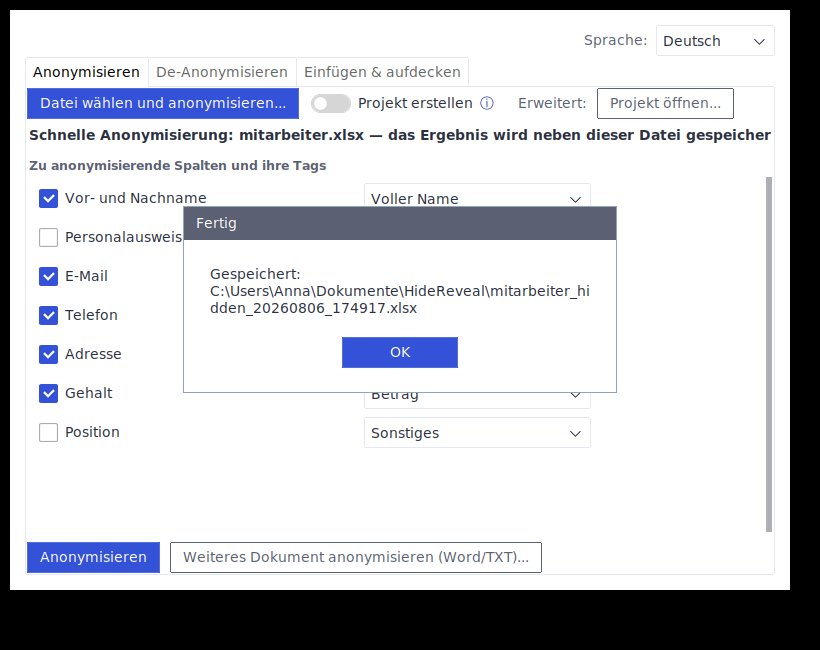Check the Personalausweis checkbox
820x650 pixels.
(x=49, y=237)
